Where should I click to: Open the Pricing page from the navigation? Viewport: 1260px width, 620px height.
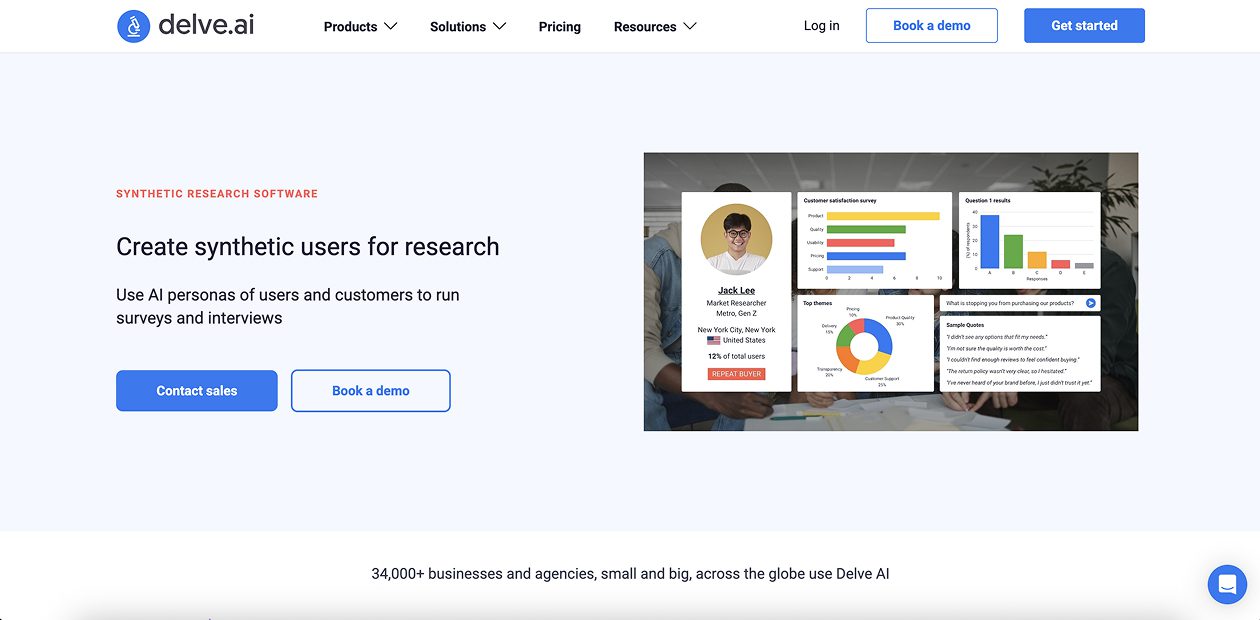[559, 27]
